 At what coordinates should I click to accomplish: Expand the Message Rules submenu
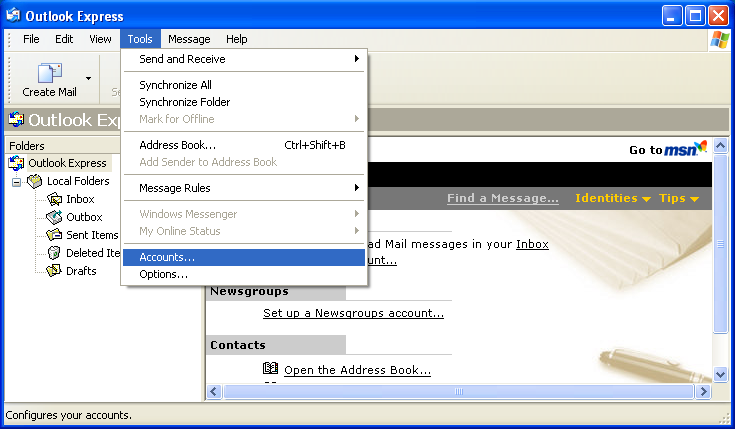[244, 188]
